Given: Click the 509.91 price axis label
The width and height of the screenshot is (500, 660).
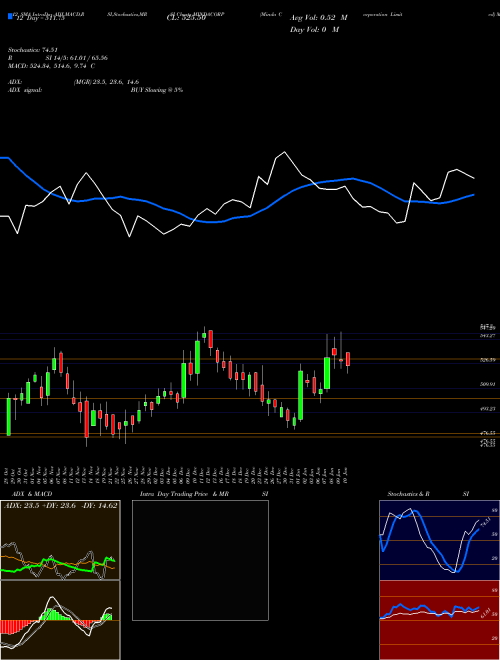Looking at the screenshot, I should pyautogui.click(x=489, y=384).
